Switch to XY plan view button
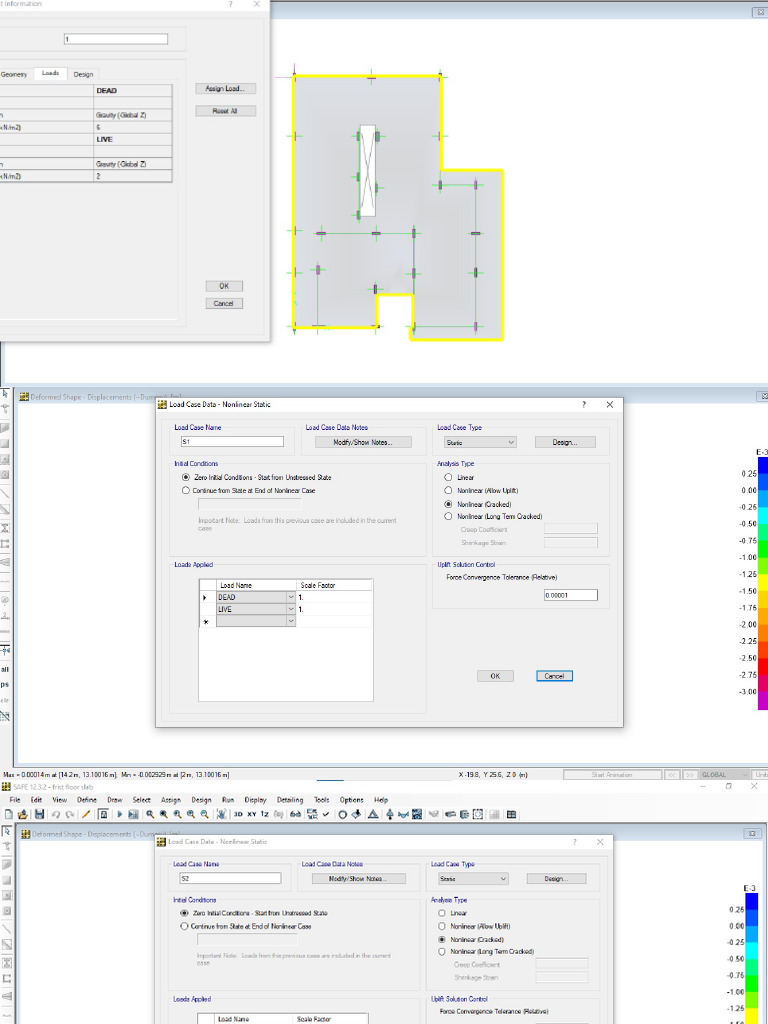Image resolution: width=768 pixels, height=1024 pixels. (x=252, y=815)
